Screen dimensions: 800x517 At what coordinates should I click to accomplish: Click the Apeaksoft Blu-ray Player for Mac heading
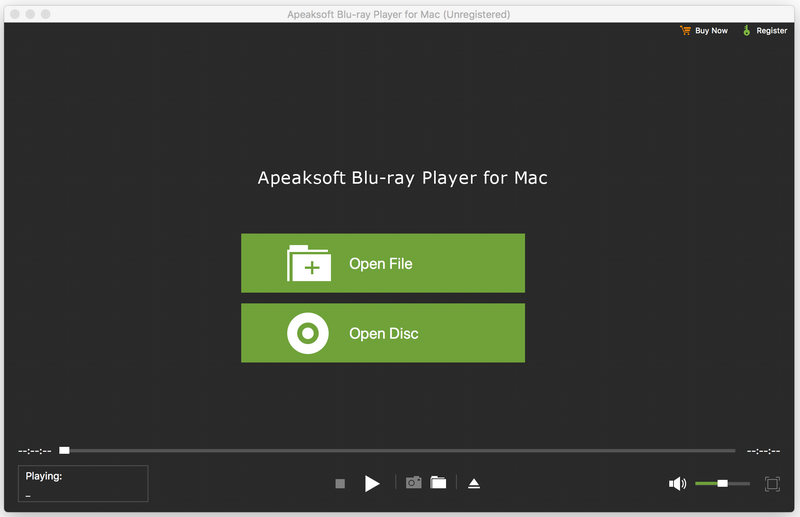click(x=403, y=178)
